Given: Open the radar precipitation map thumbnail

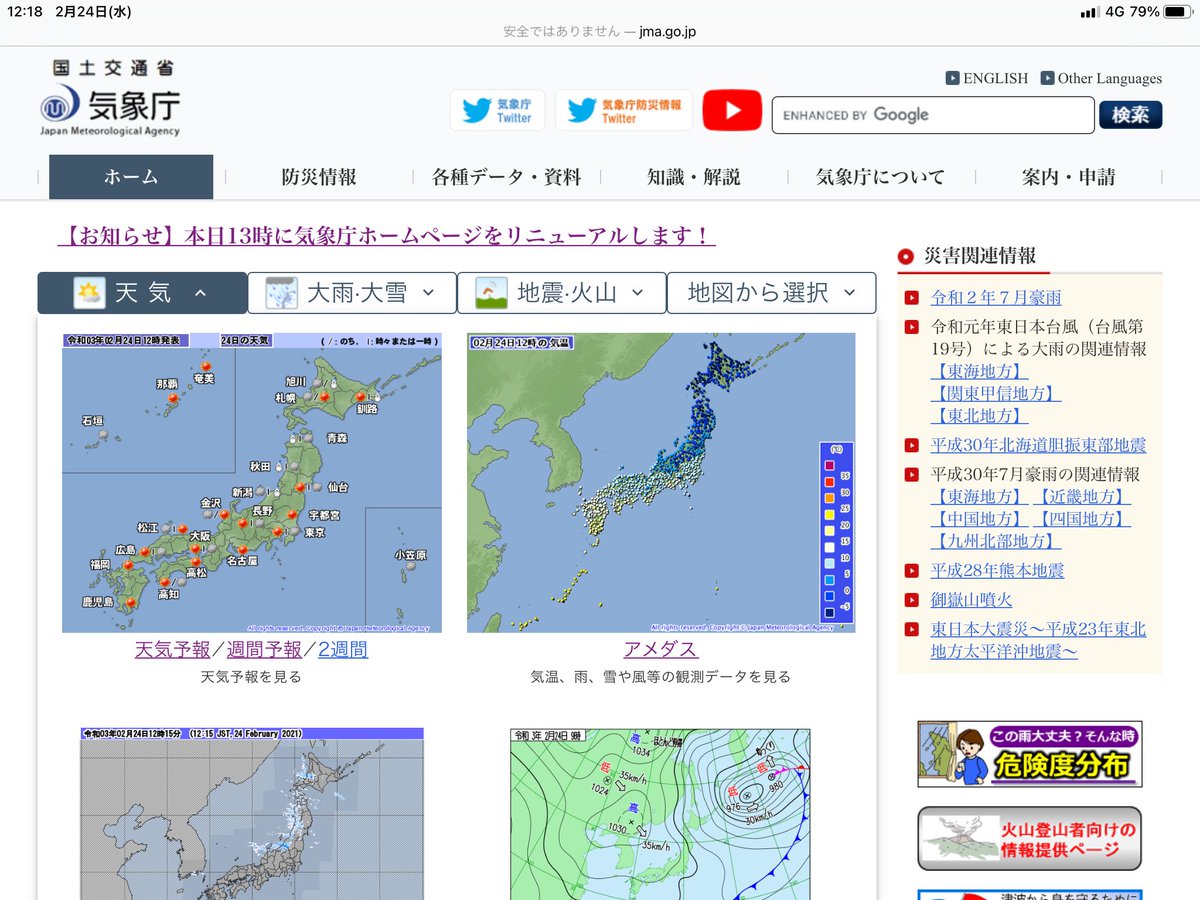Looking at the screenshot, I should pos(252,813).
